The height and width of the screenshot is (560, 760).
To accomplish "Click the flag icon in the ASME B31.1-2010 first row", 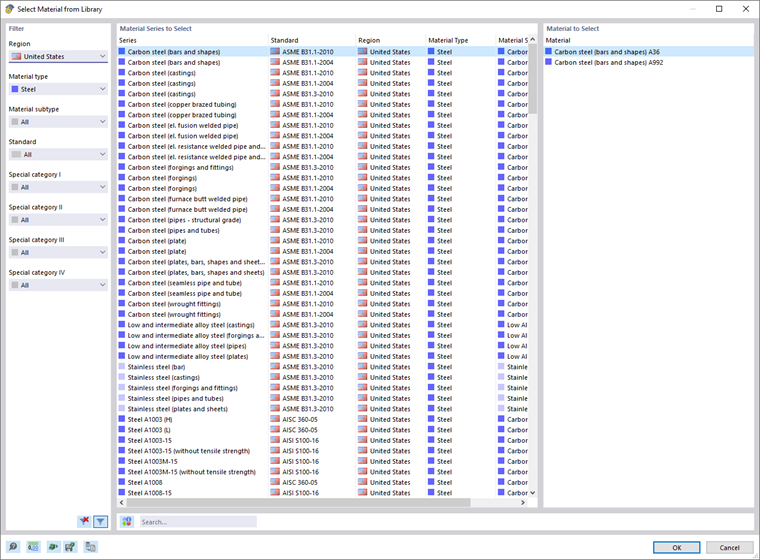I will pos(275,51).
